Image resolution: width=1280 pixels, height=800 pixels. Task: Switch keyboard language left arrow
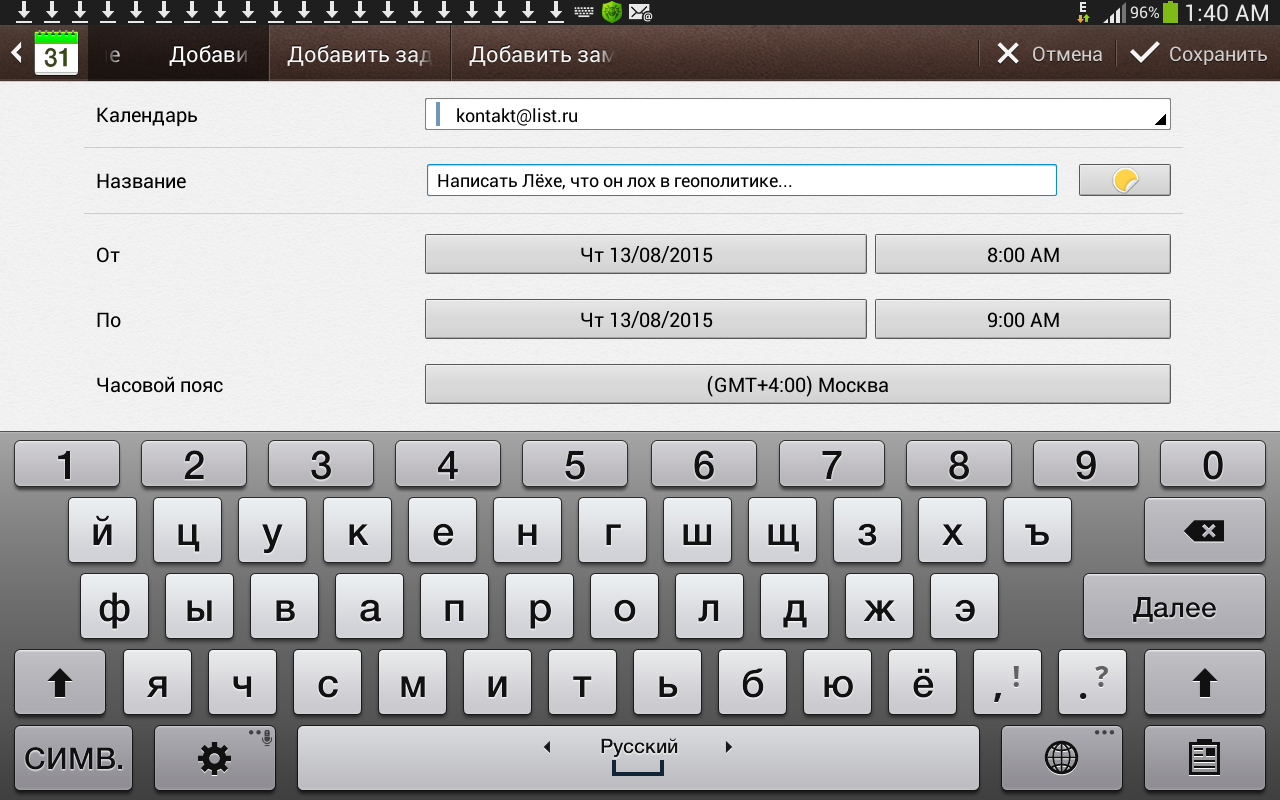point(547,747)
